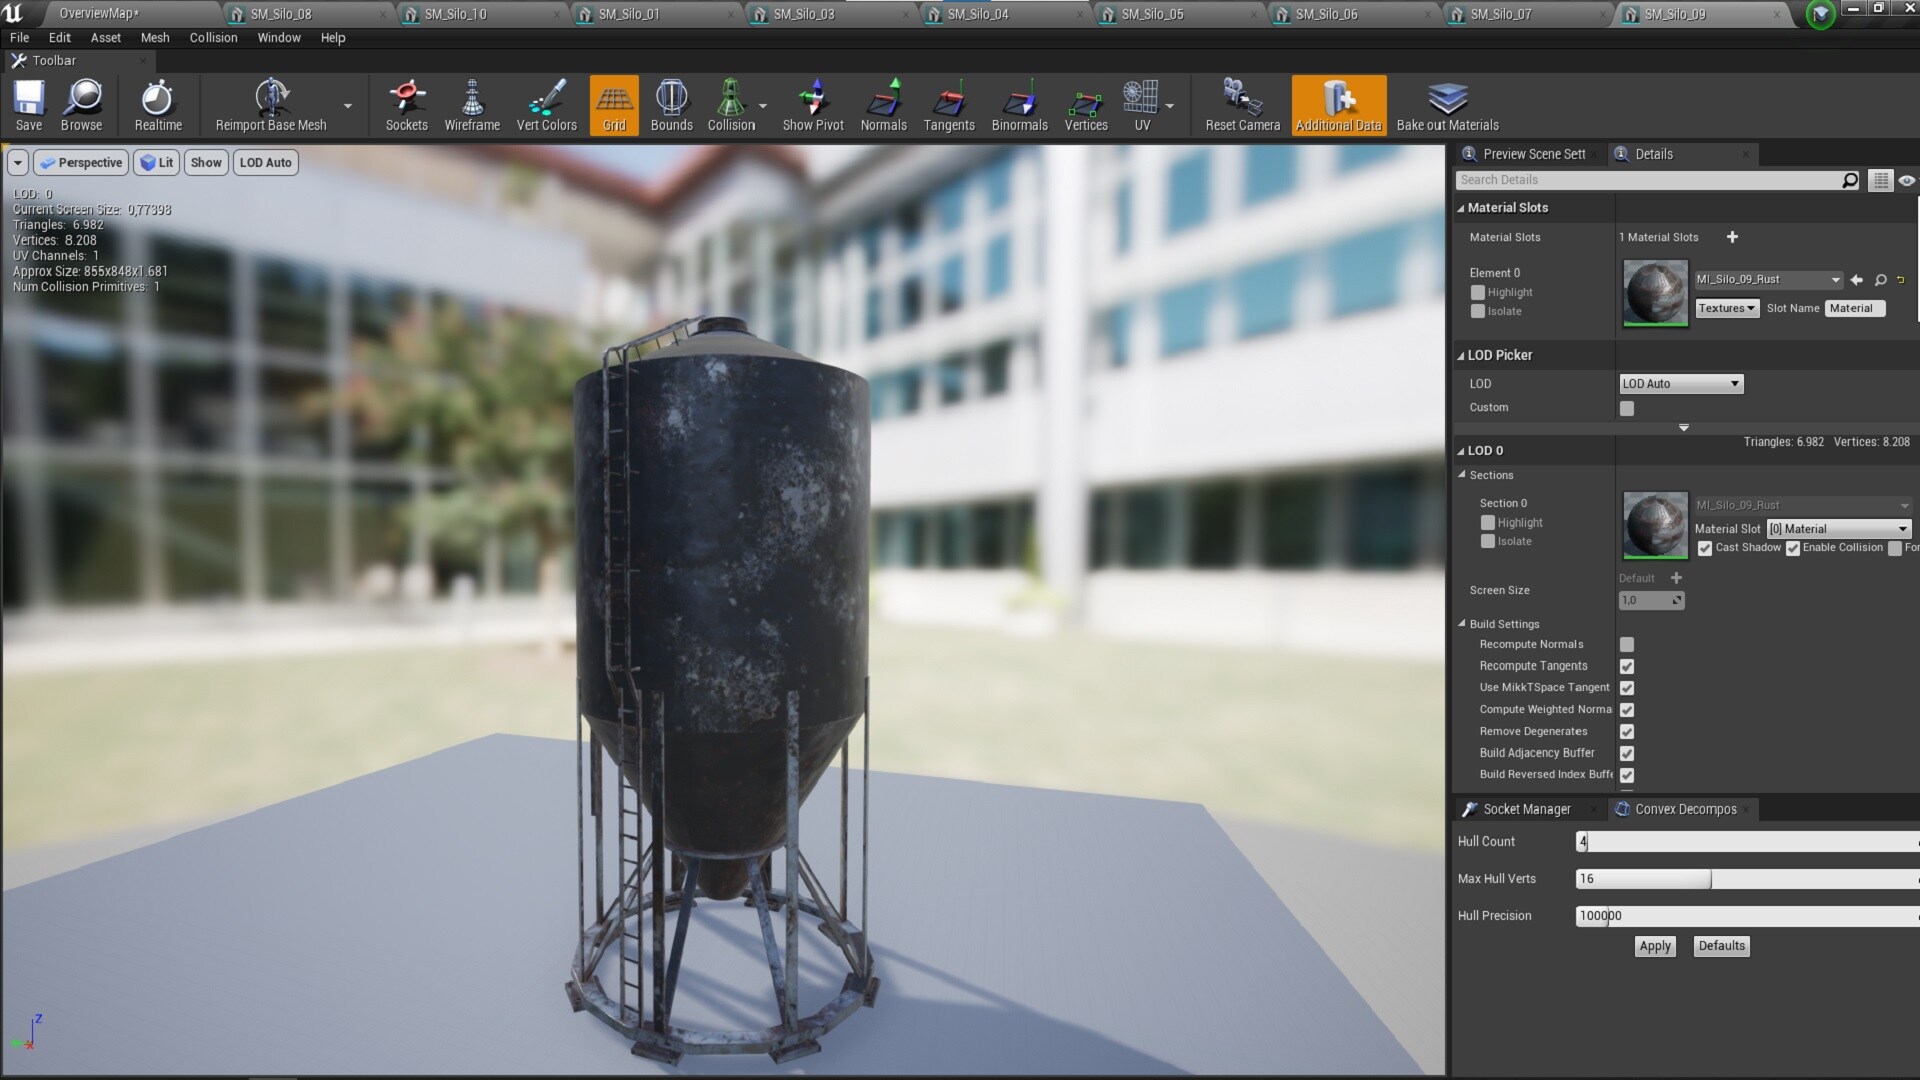
Task: Enable the Highlight checkbox for Element 0
Action: pyautogui.click(x=1478, y=292)
